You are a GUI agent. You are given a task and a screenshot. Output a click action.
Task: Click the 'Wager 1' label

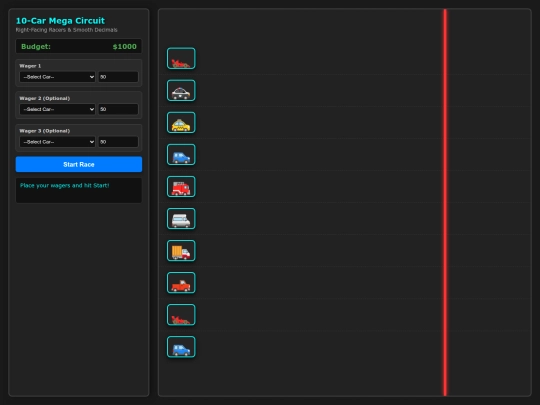(30, 66)
